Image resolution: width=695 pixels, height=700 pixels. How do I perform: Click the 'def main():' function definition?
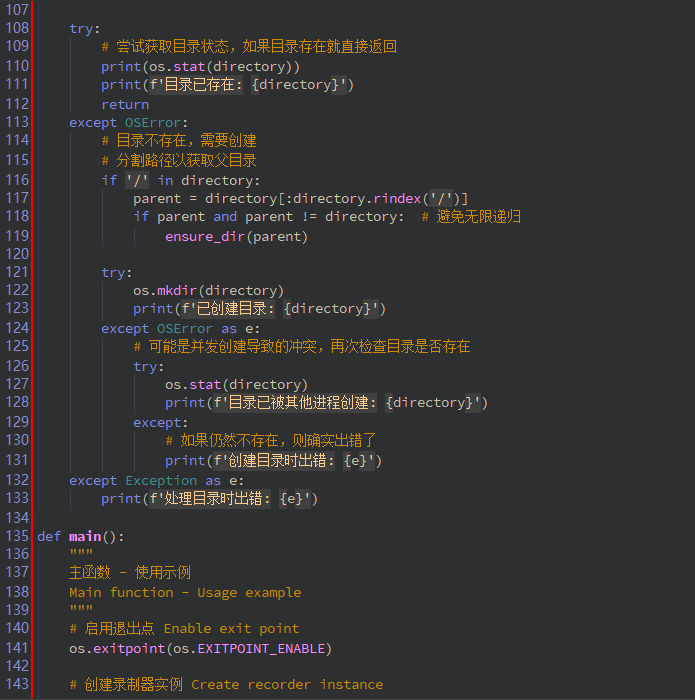81,537
